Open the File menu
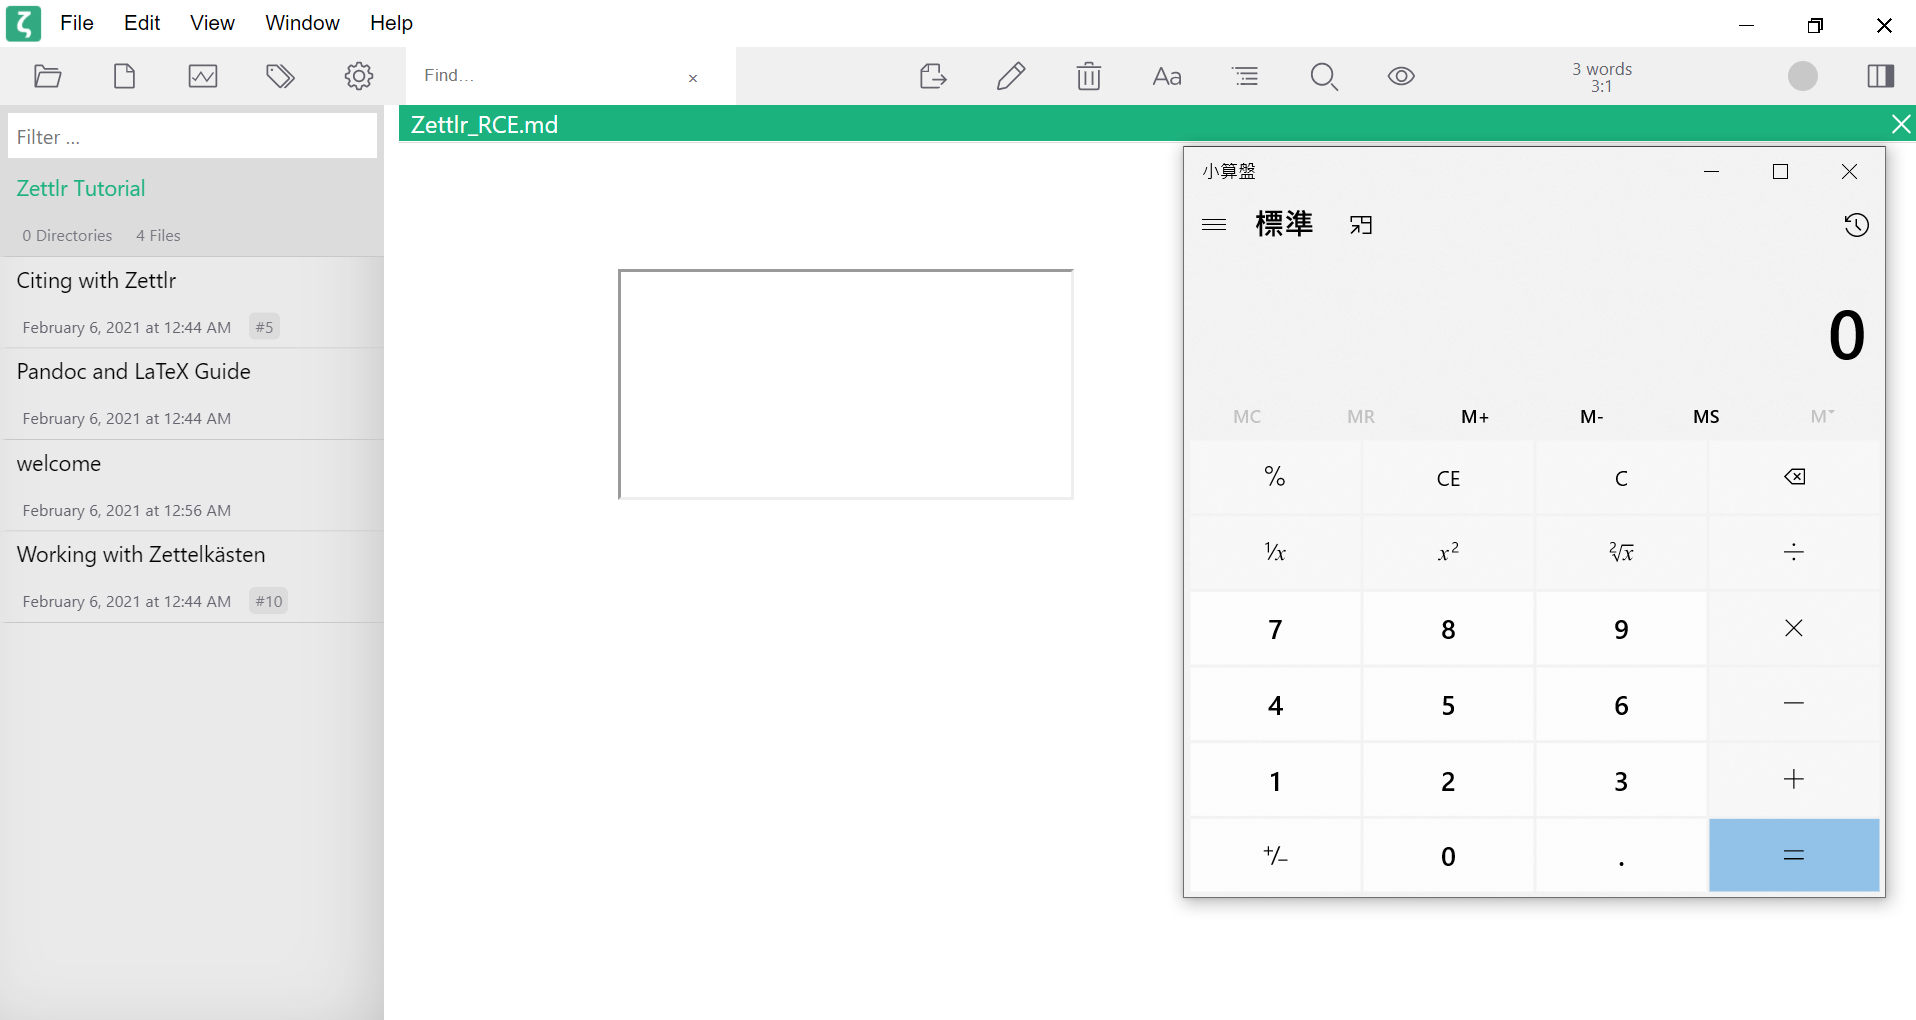The height and width of the screenshot is (1020, 1916). [77, 23]
